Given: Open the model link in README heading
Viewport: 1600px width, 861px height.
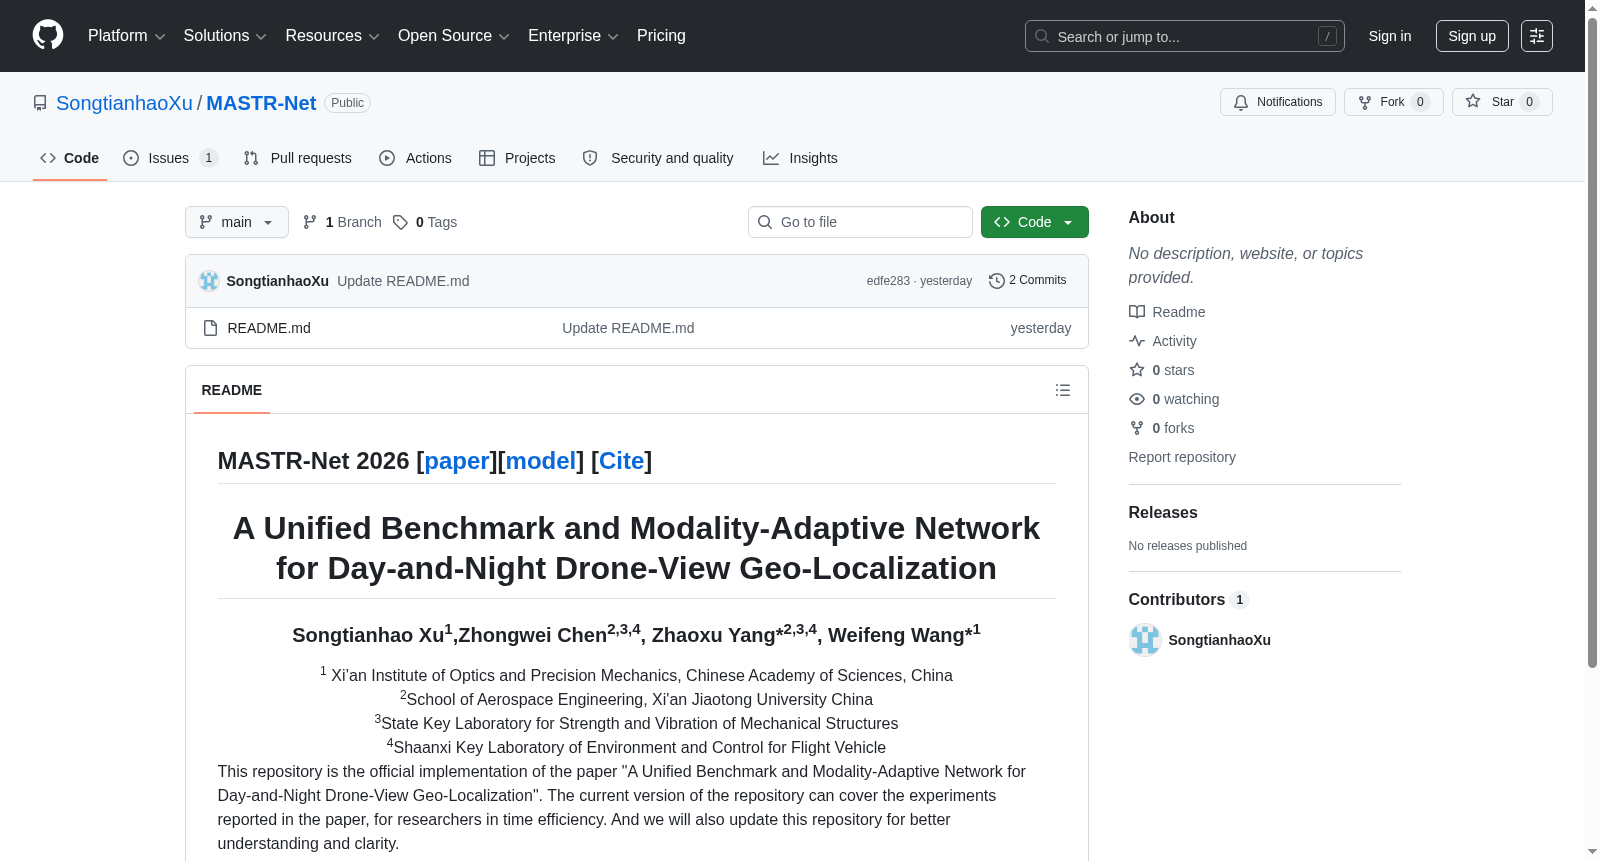Looking at the screenshot, I should 541,461.
